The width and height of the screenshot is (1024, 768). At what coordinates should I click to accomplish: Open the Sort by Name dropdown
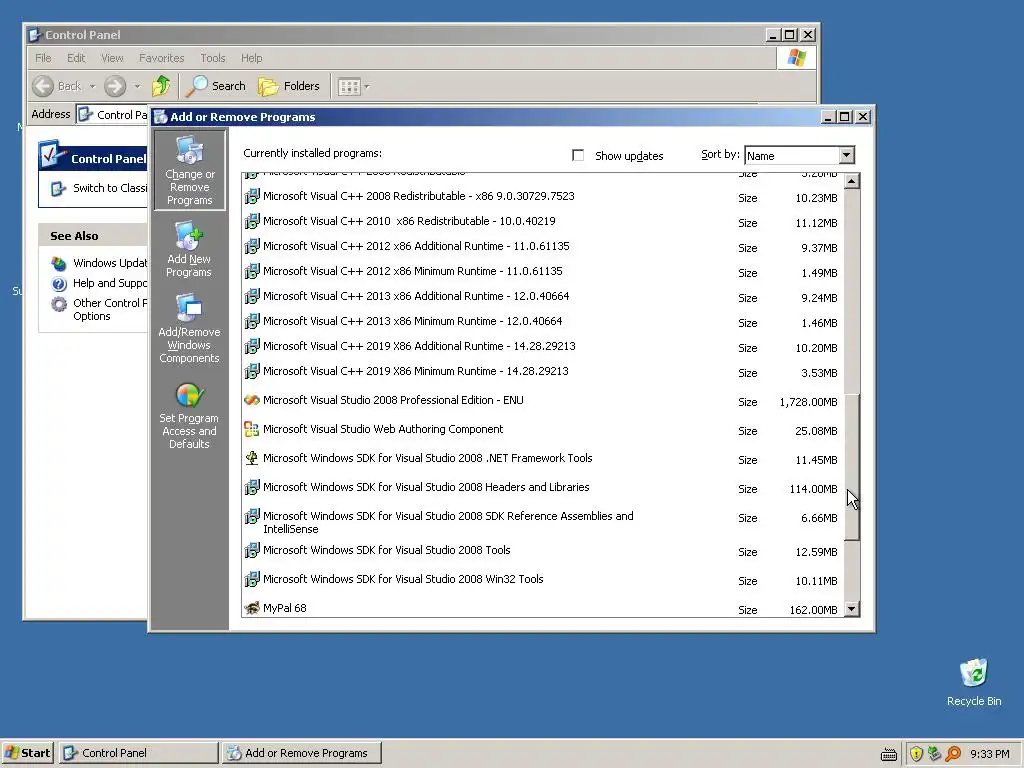point(846,155)
